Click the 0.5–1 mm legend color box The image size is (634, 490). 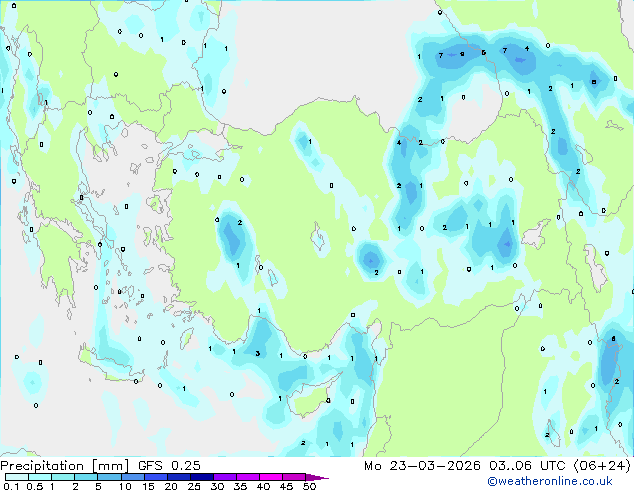coord(40,477)
